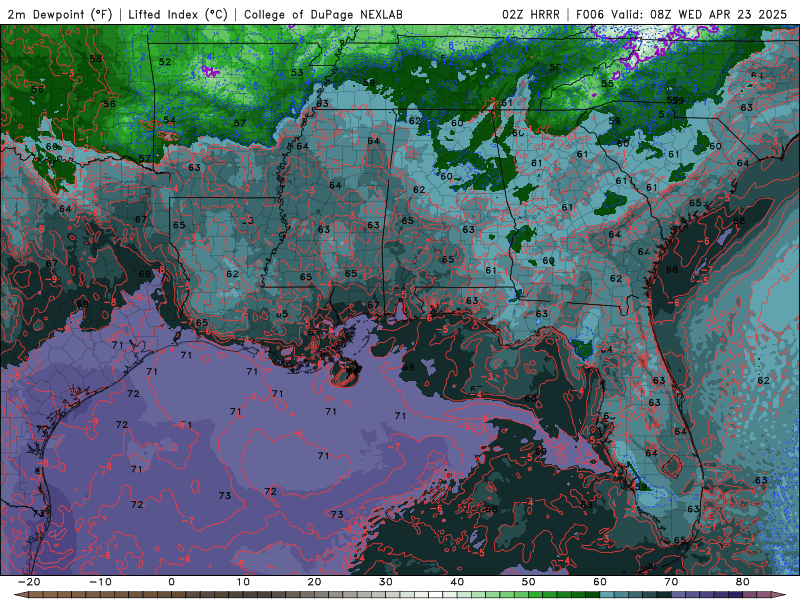Click the '2m Dewpoint (°F)' title text

click(60, 14)
